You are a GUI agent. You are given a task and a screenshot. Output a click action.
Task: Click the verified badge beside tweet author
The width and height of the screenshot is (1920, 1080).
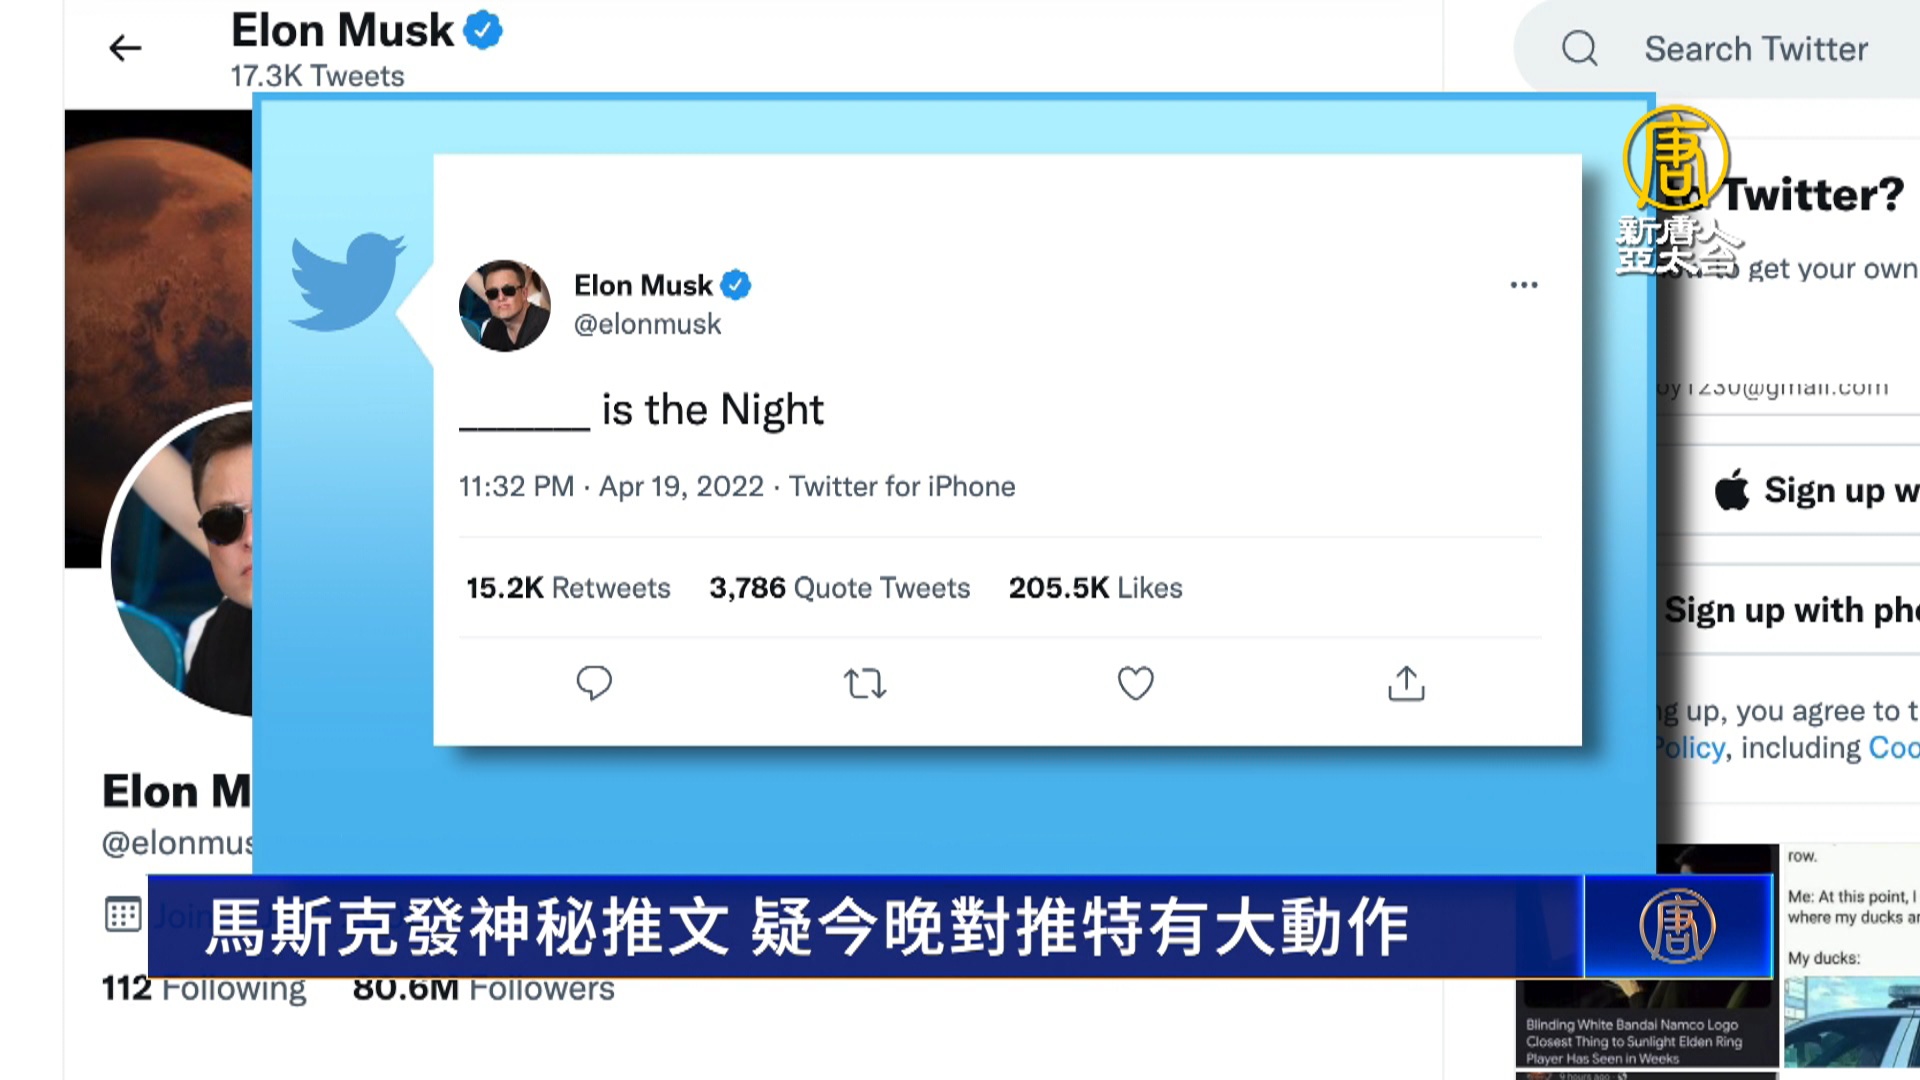736,286
